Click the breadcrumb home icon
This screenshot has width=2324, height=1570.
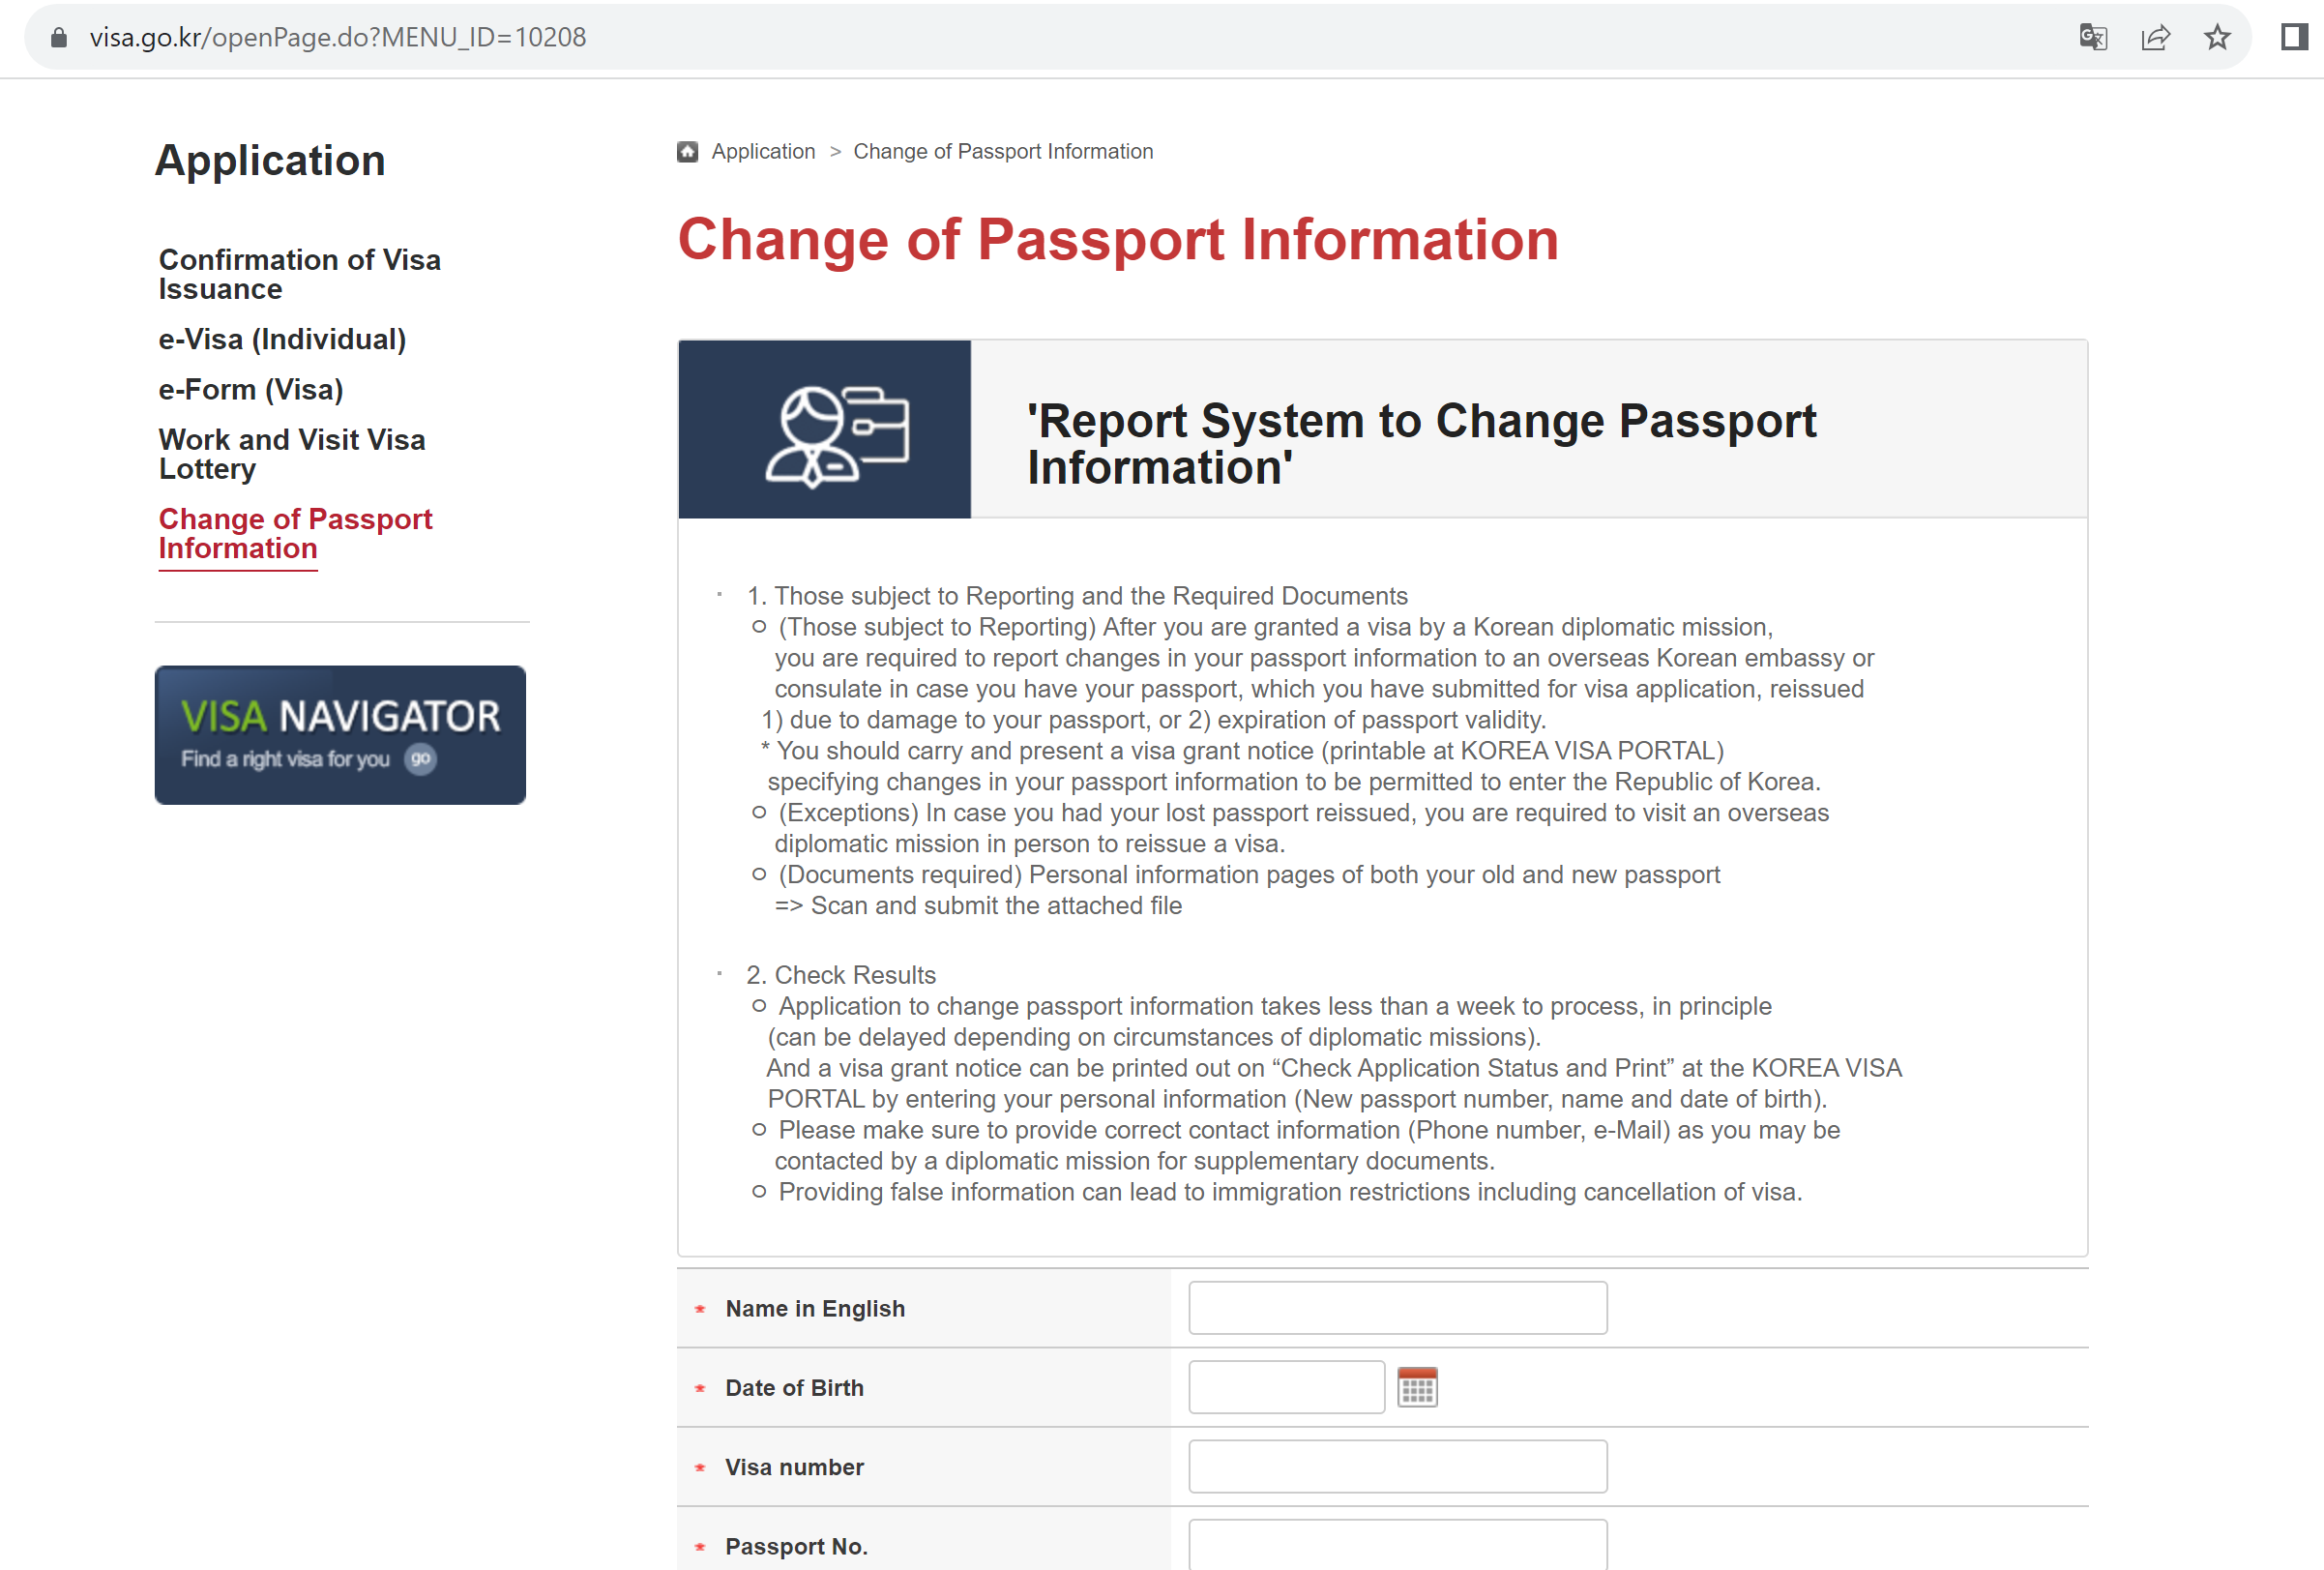(687, 151)
